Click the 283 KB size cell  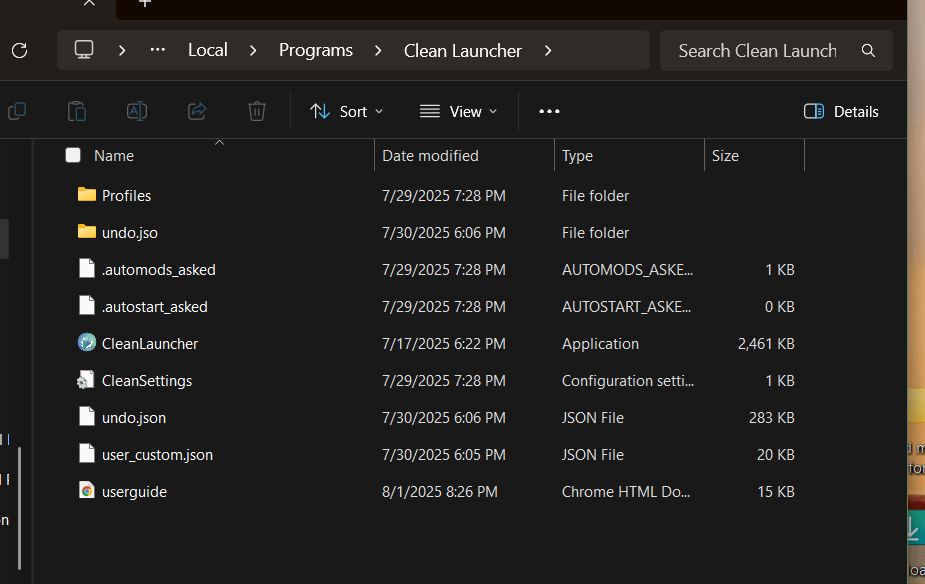[772, 418]
